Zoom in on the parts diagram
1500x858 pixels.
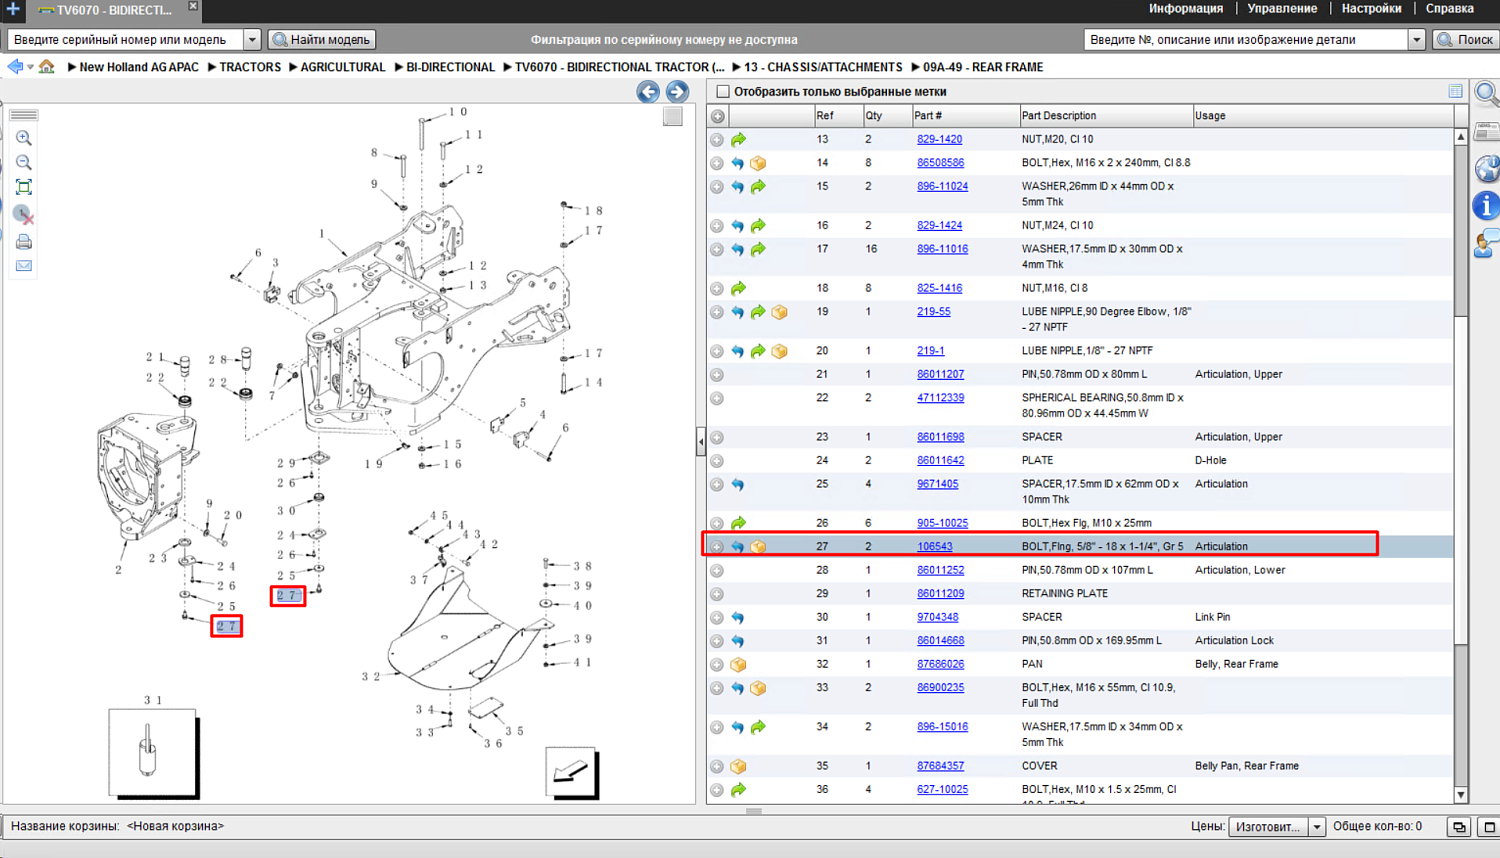click(24, 138)
